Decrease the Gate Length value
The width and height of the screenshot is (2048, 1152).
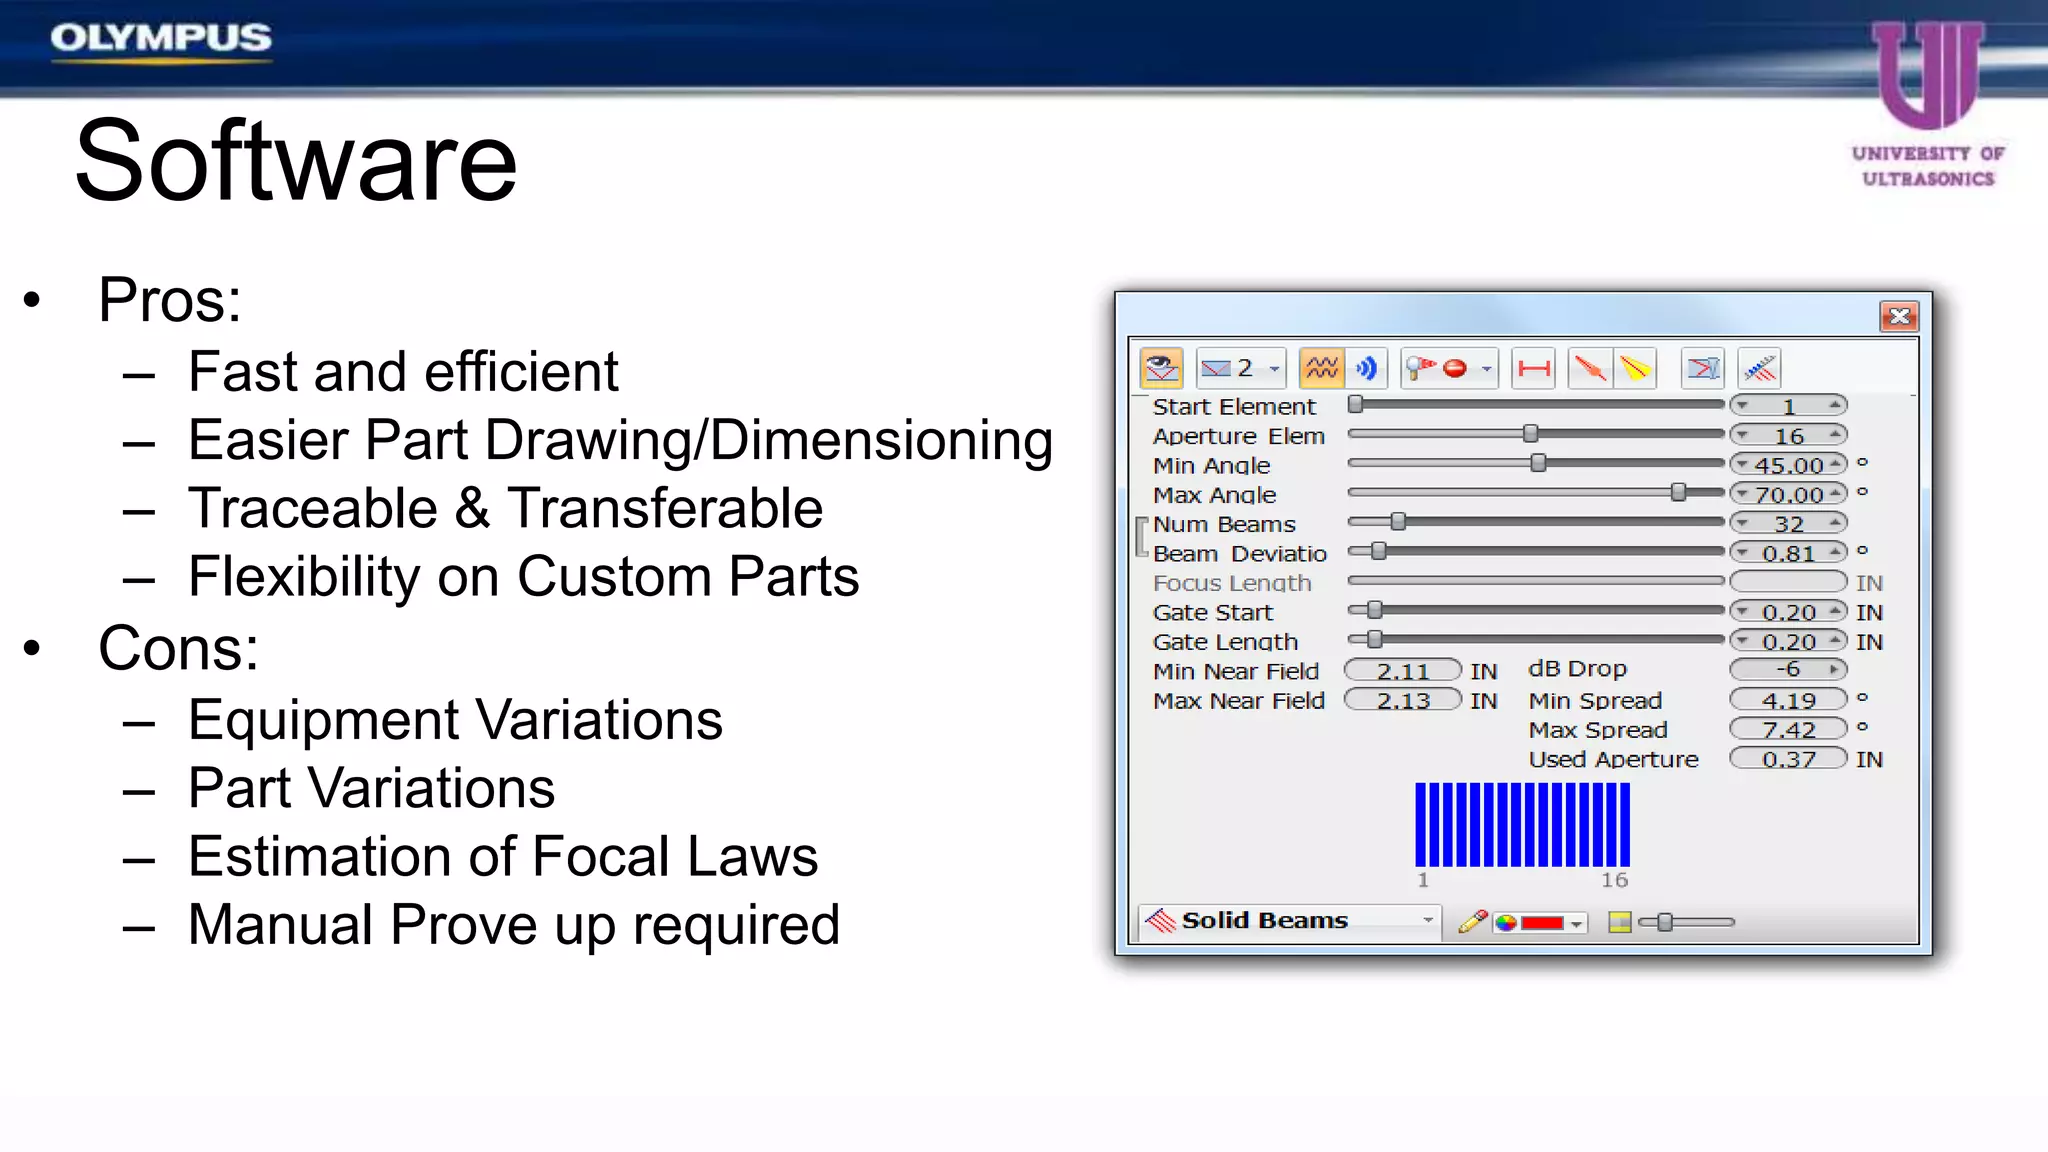pos(1744,640)
